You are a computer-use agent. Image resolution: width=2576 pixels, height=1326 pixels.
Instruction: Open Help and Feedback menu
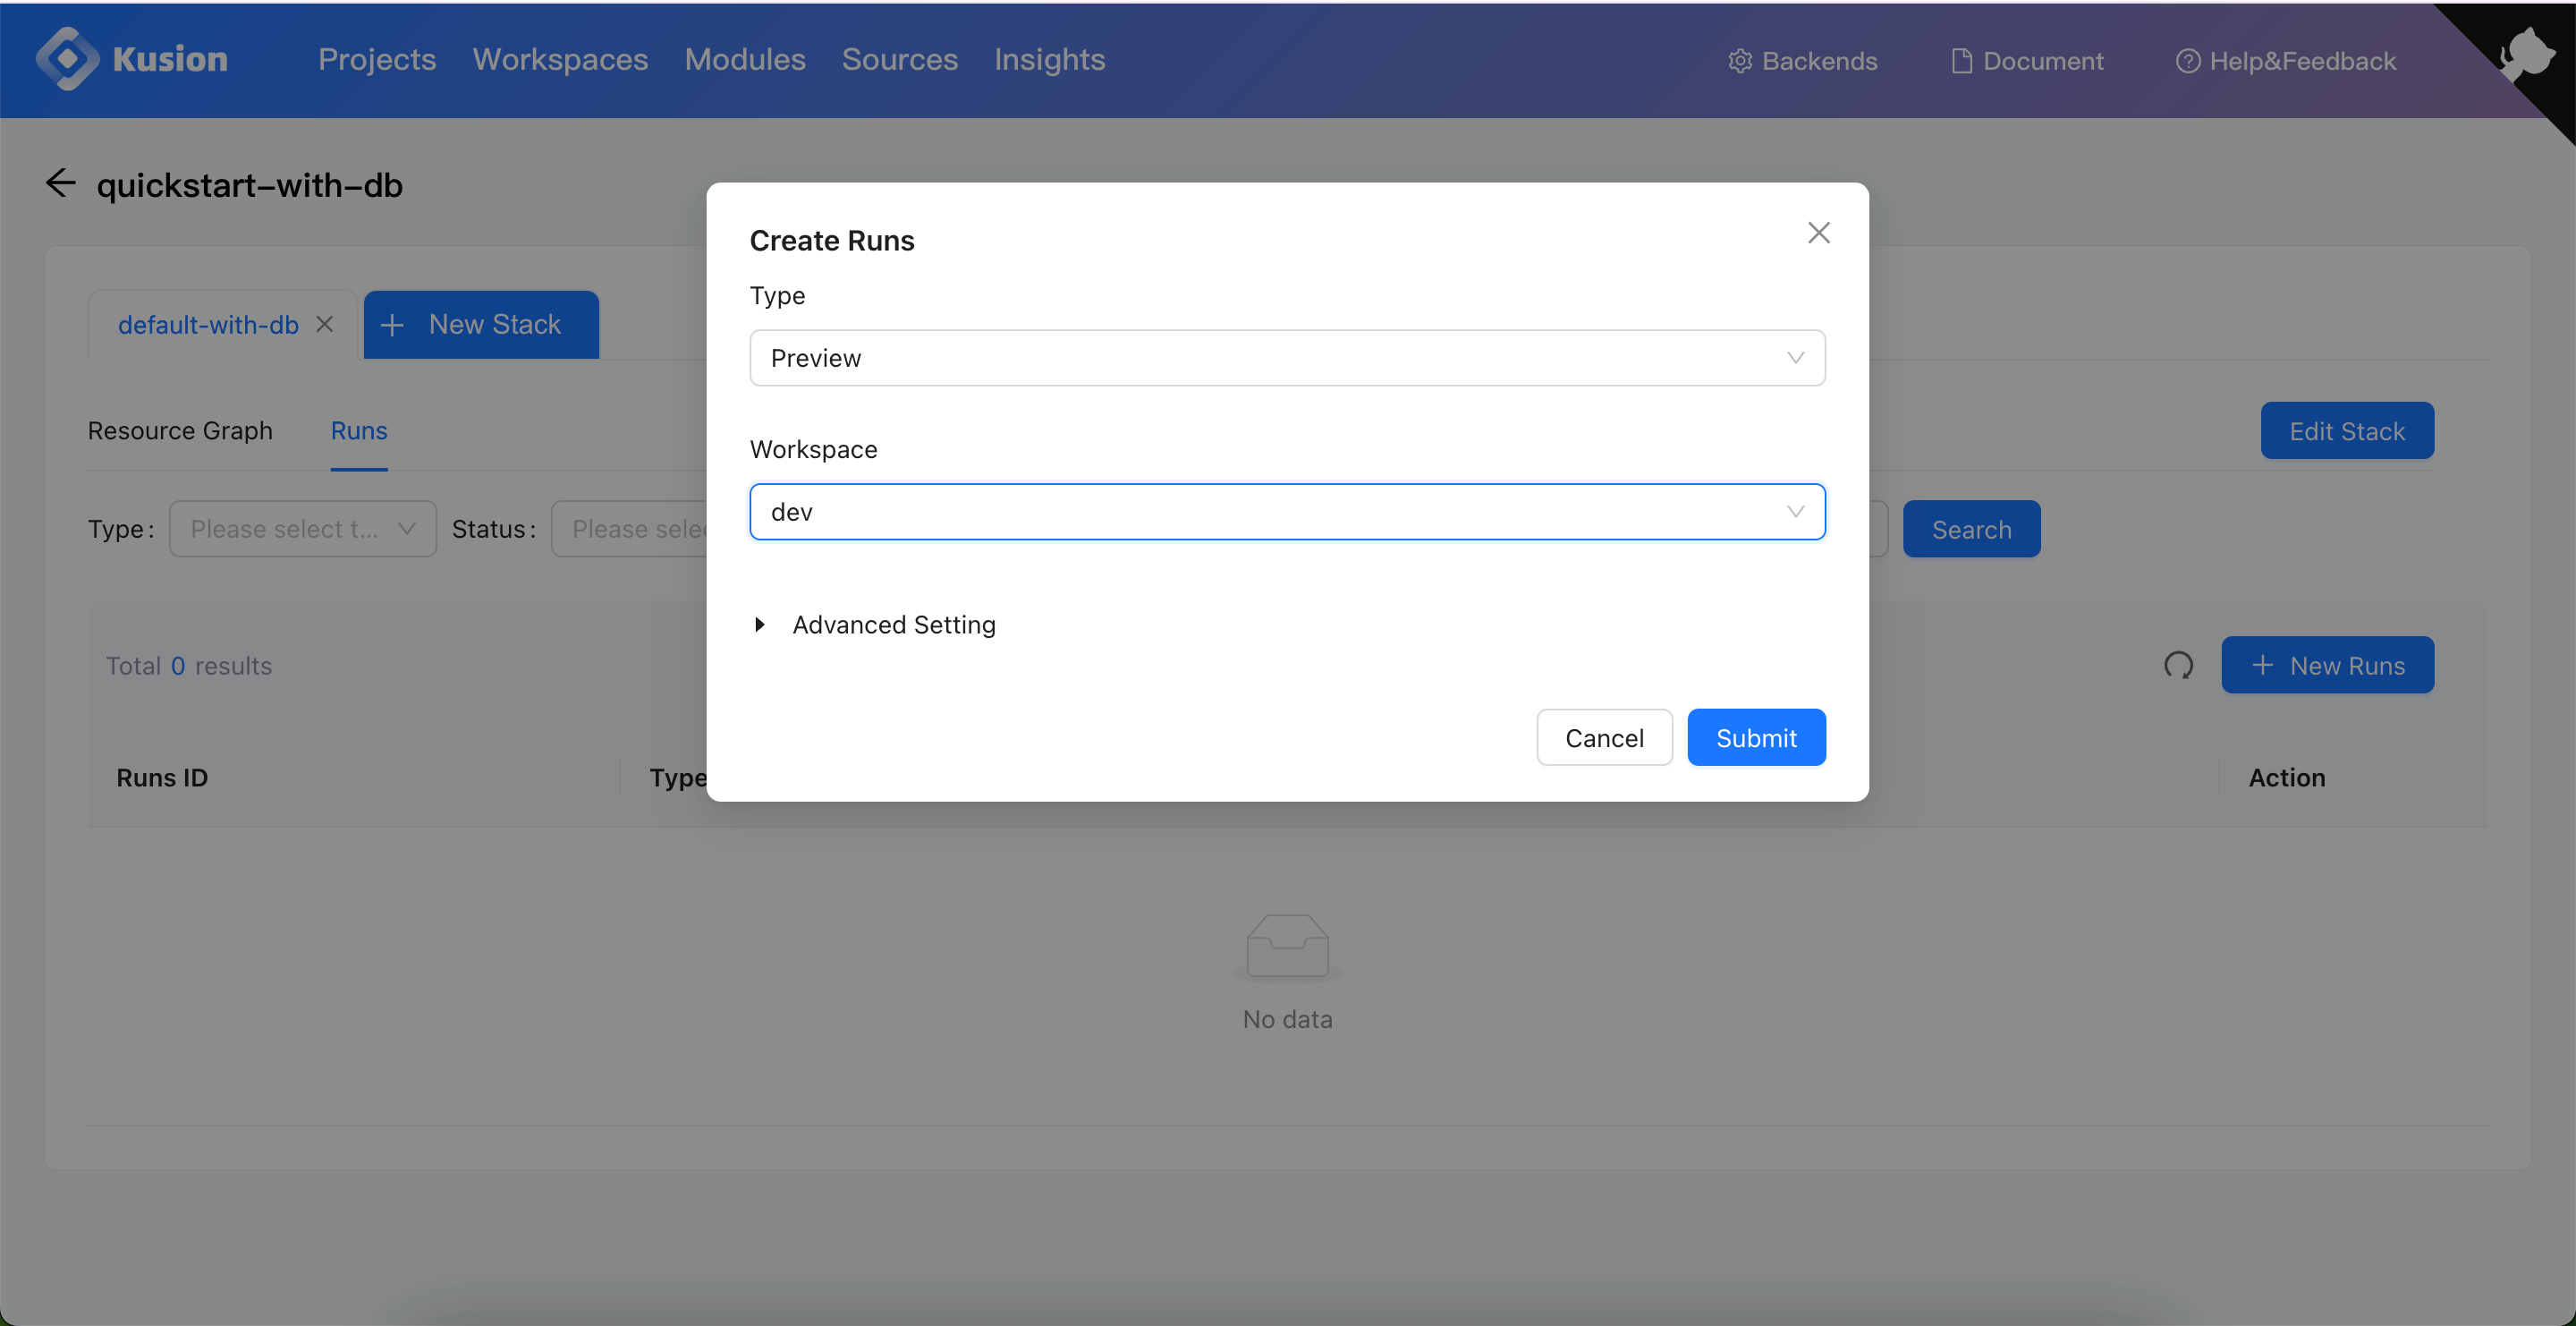pyautogui.click(x=2285, y=59)
